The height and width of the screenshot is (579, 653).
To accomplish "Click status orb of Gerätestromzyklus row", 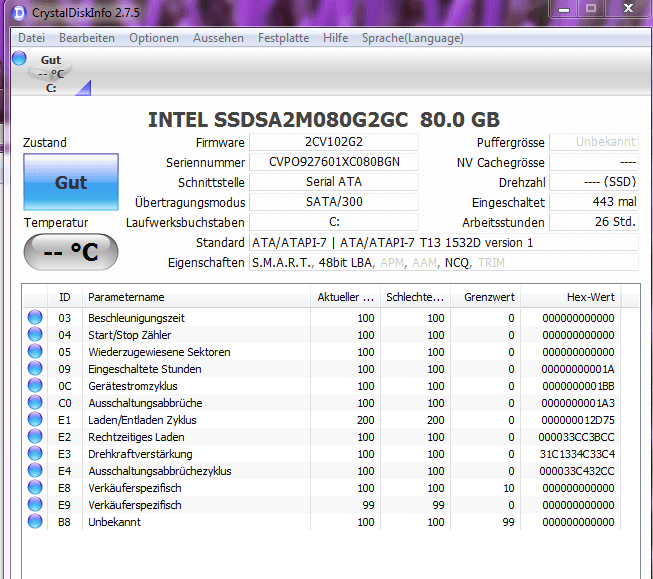I will pyautogui.click(x=35, y=385).
